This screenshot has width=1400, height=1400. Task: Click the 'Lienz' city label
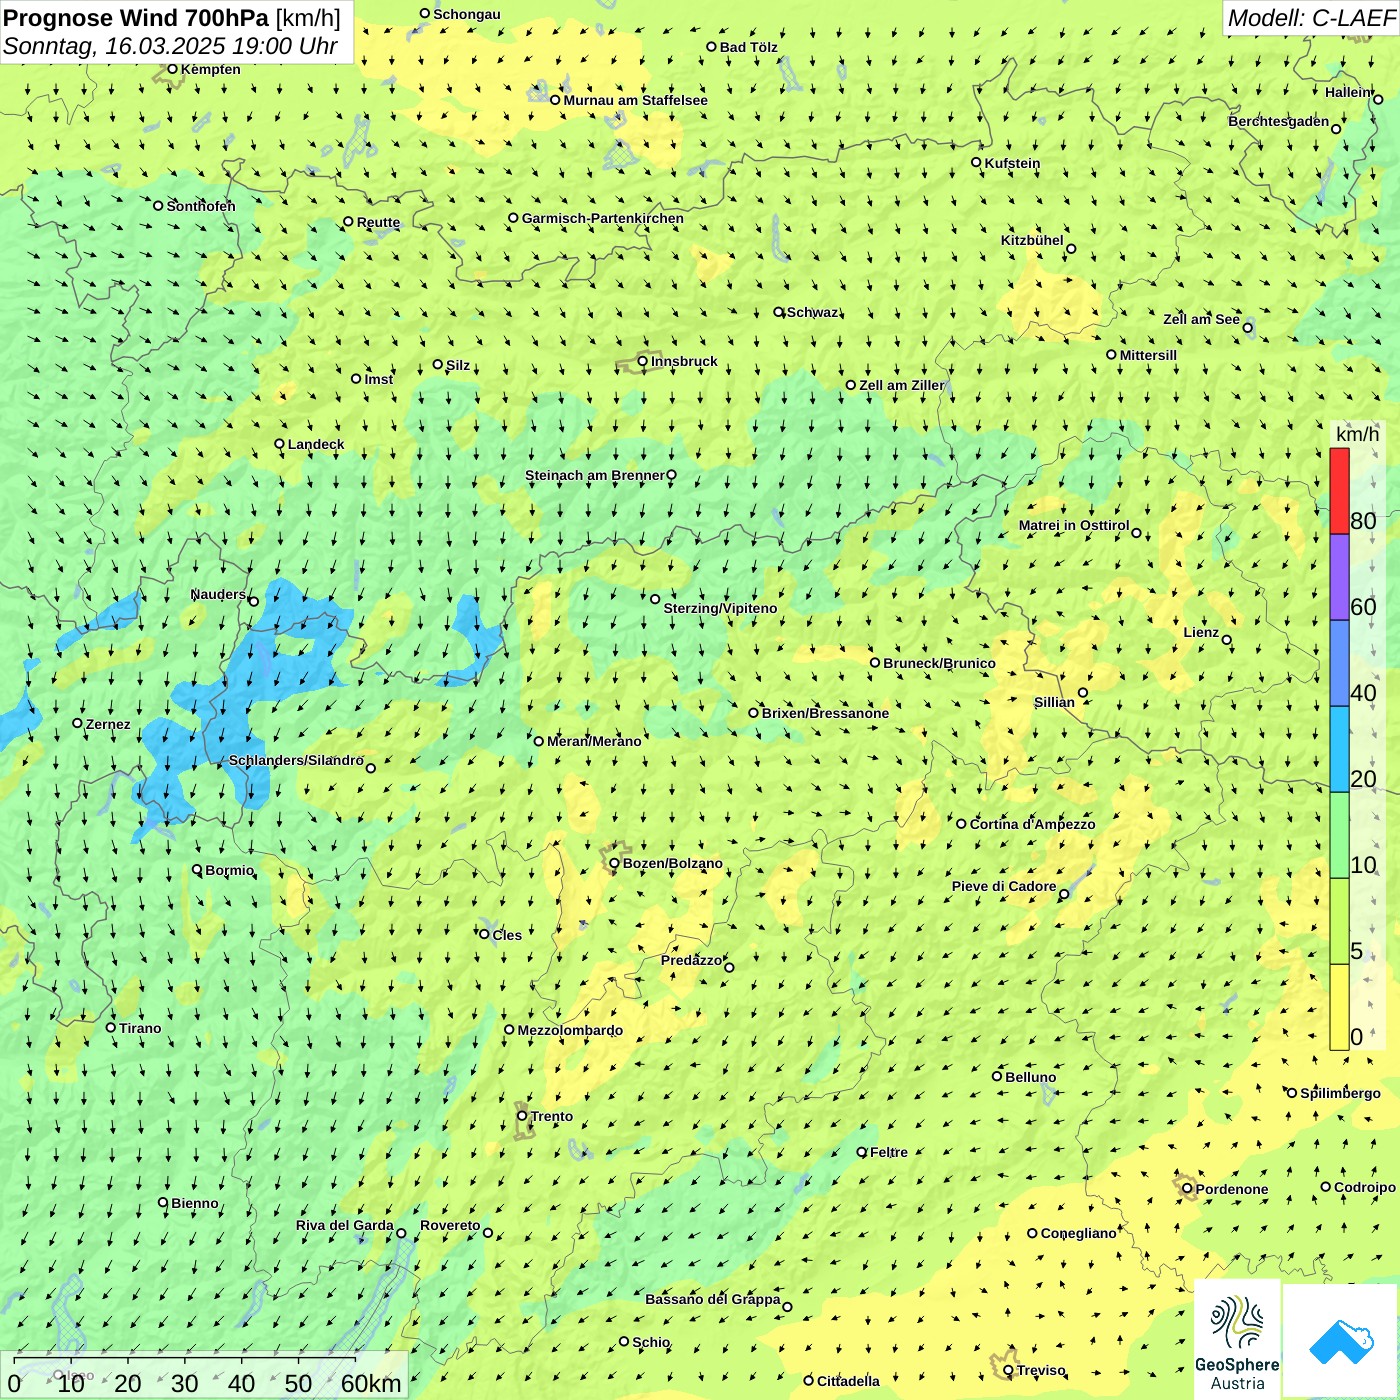(x=1201, y=633)
